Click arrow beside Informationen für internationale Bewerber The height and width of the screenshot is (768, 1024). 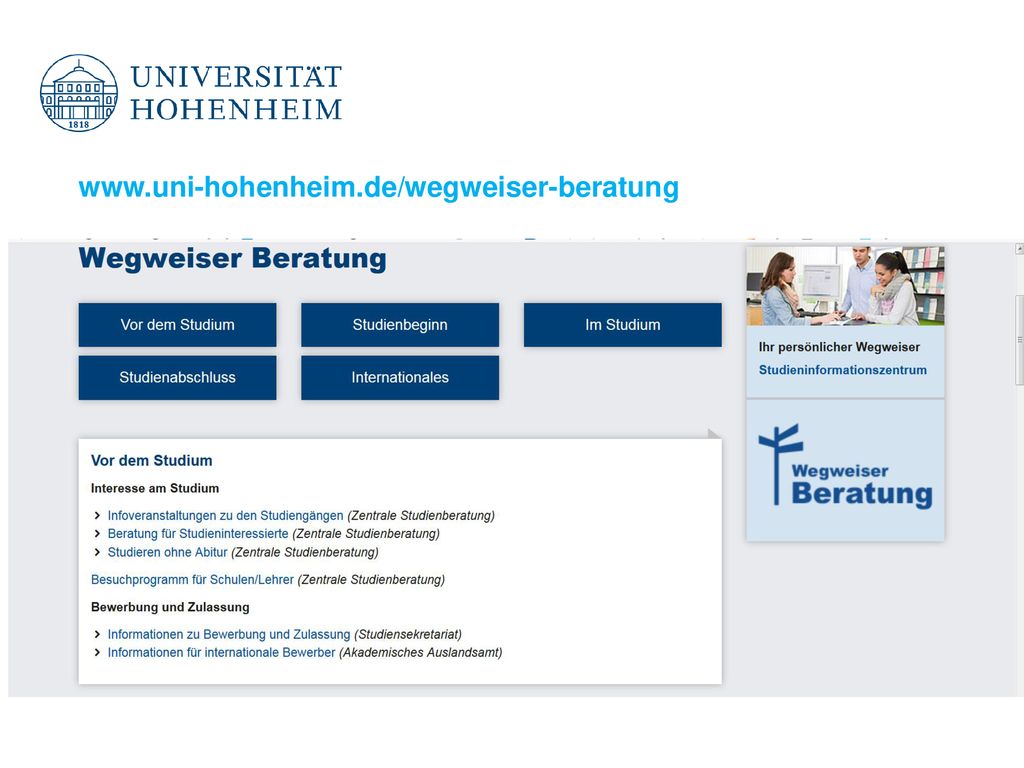[x=97, y=652]
